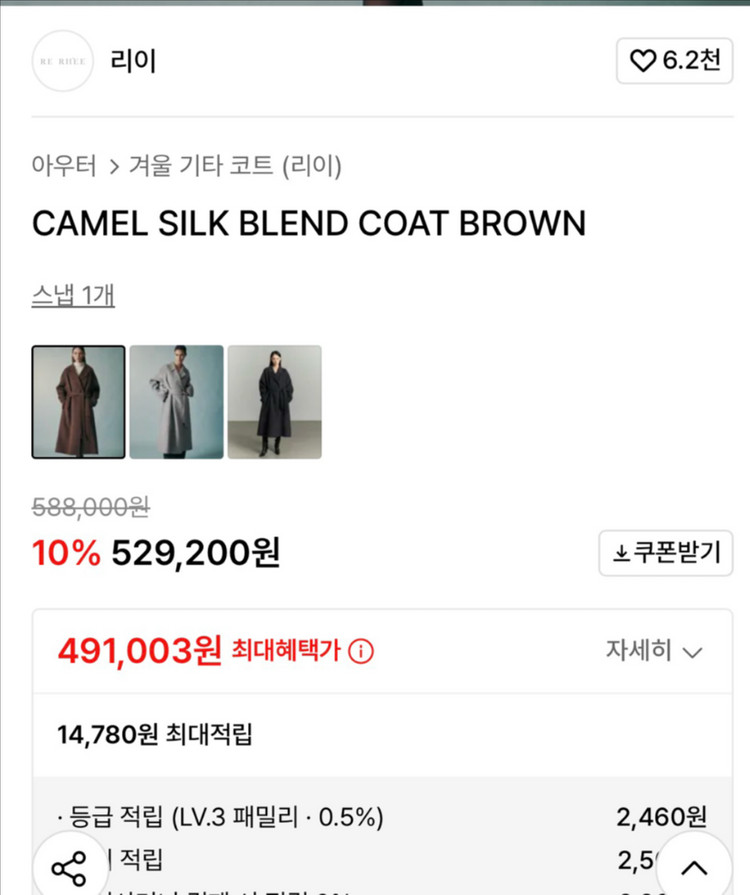Select the black coat thumbnail
The height and width of the screenshot is (895, 750).
[x=274, y=402]
